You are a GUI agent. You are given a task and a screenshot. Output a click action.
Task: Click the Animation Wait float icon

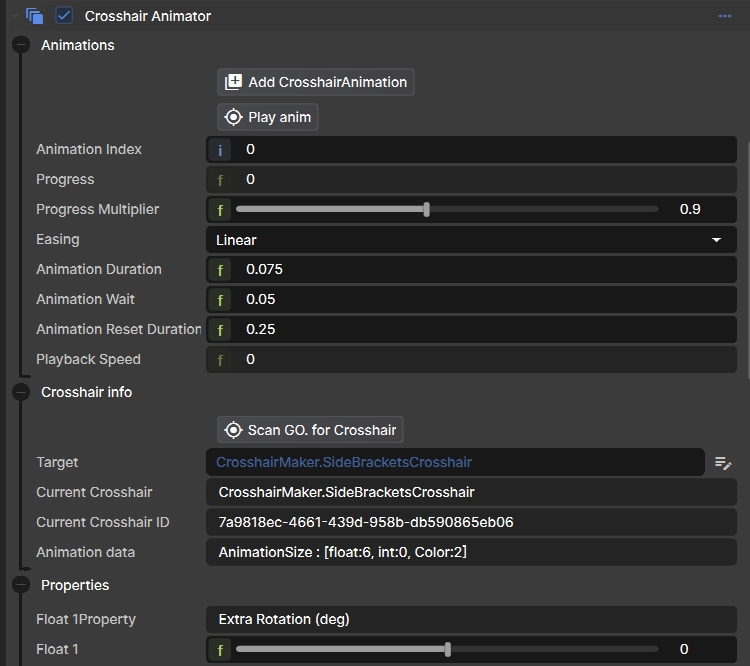point(220,300)
